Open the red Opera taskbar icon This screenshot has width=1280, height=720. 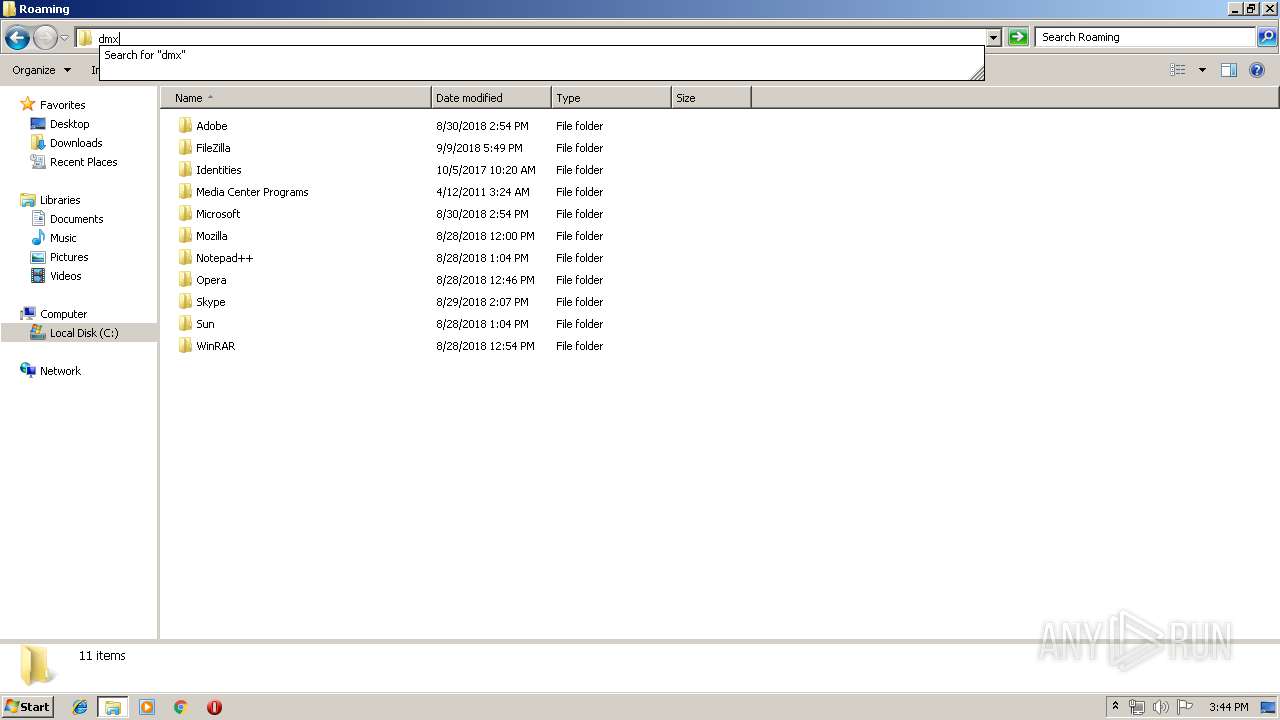[x=214, y=707]
